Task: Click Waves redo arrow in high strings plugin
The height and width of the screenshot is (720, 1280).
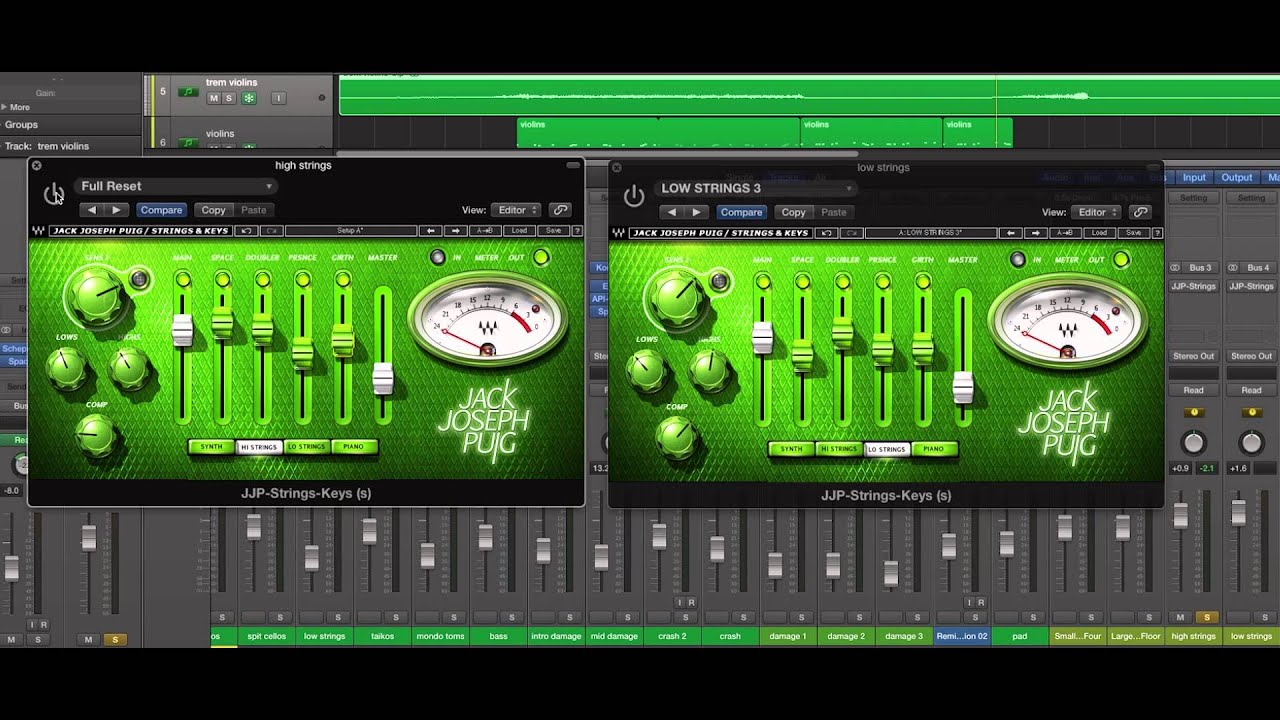Action: point(271,231)
